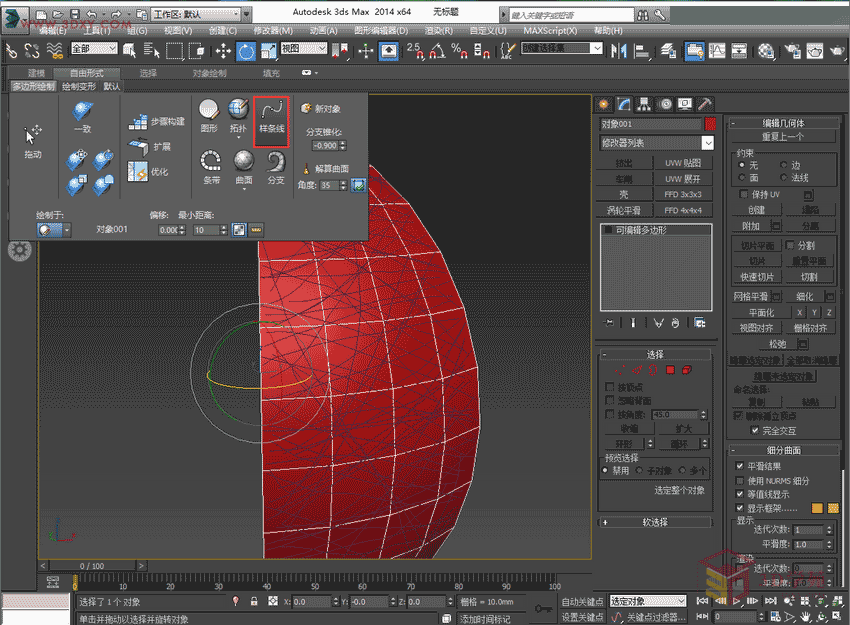The width and height of the screenshot is (850, 625).
Task: Click the UVW 贴图 modifier button
Action: coord(683,162)
